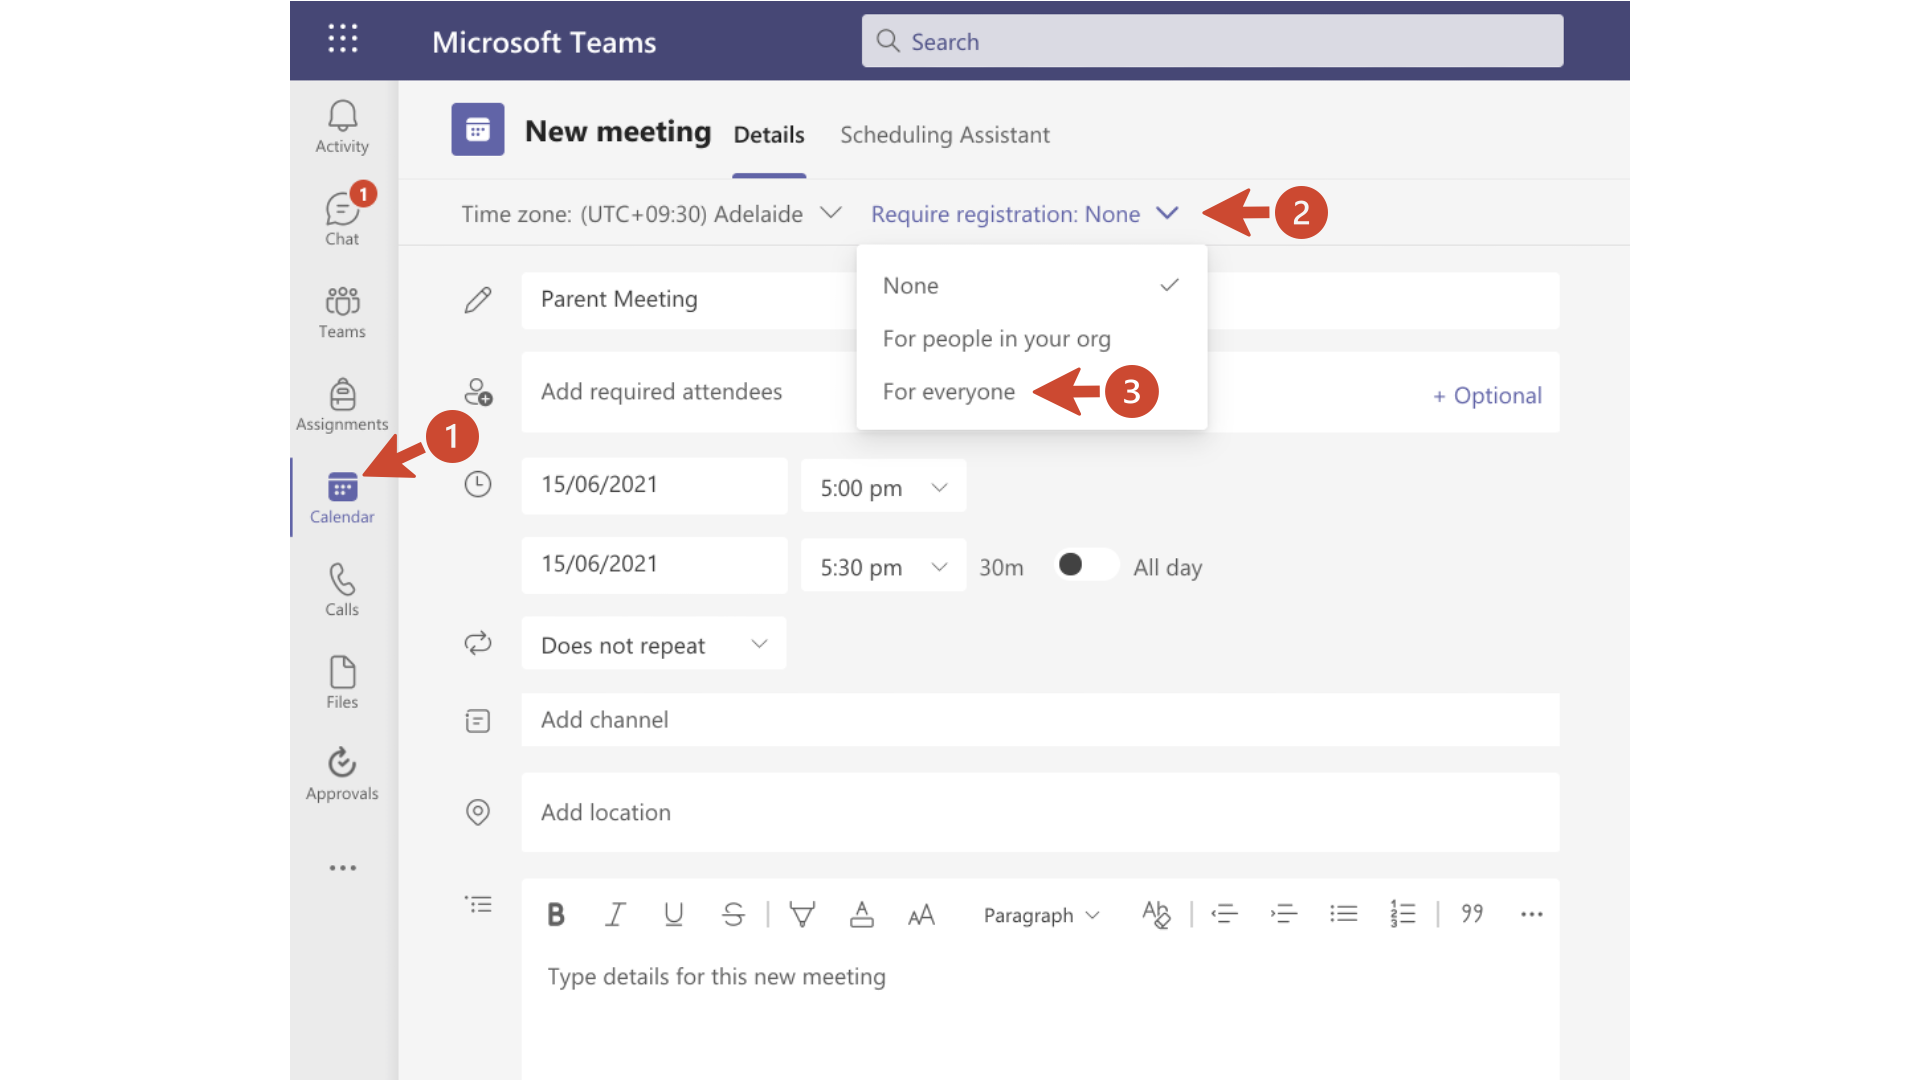
Task: Apply bold formatting in the description editor
Action: point(556,913)
